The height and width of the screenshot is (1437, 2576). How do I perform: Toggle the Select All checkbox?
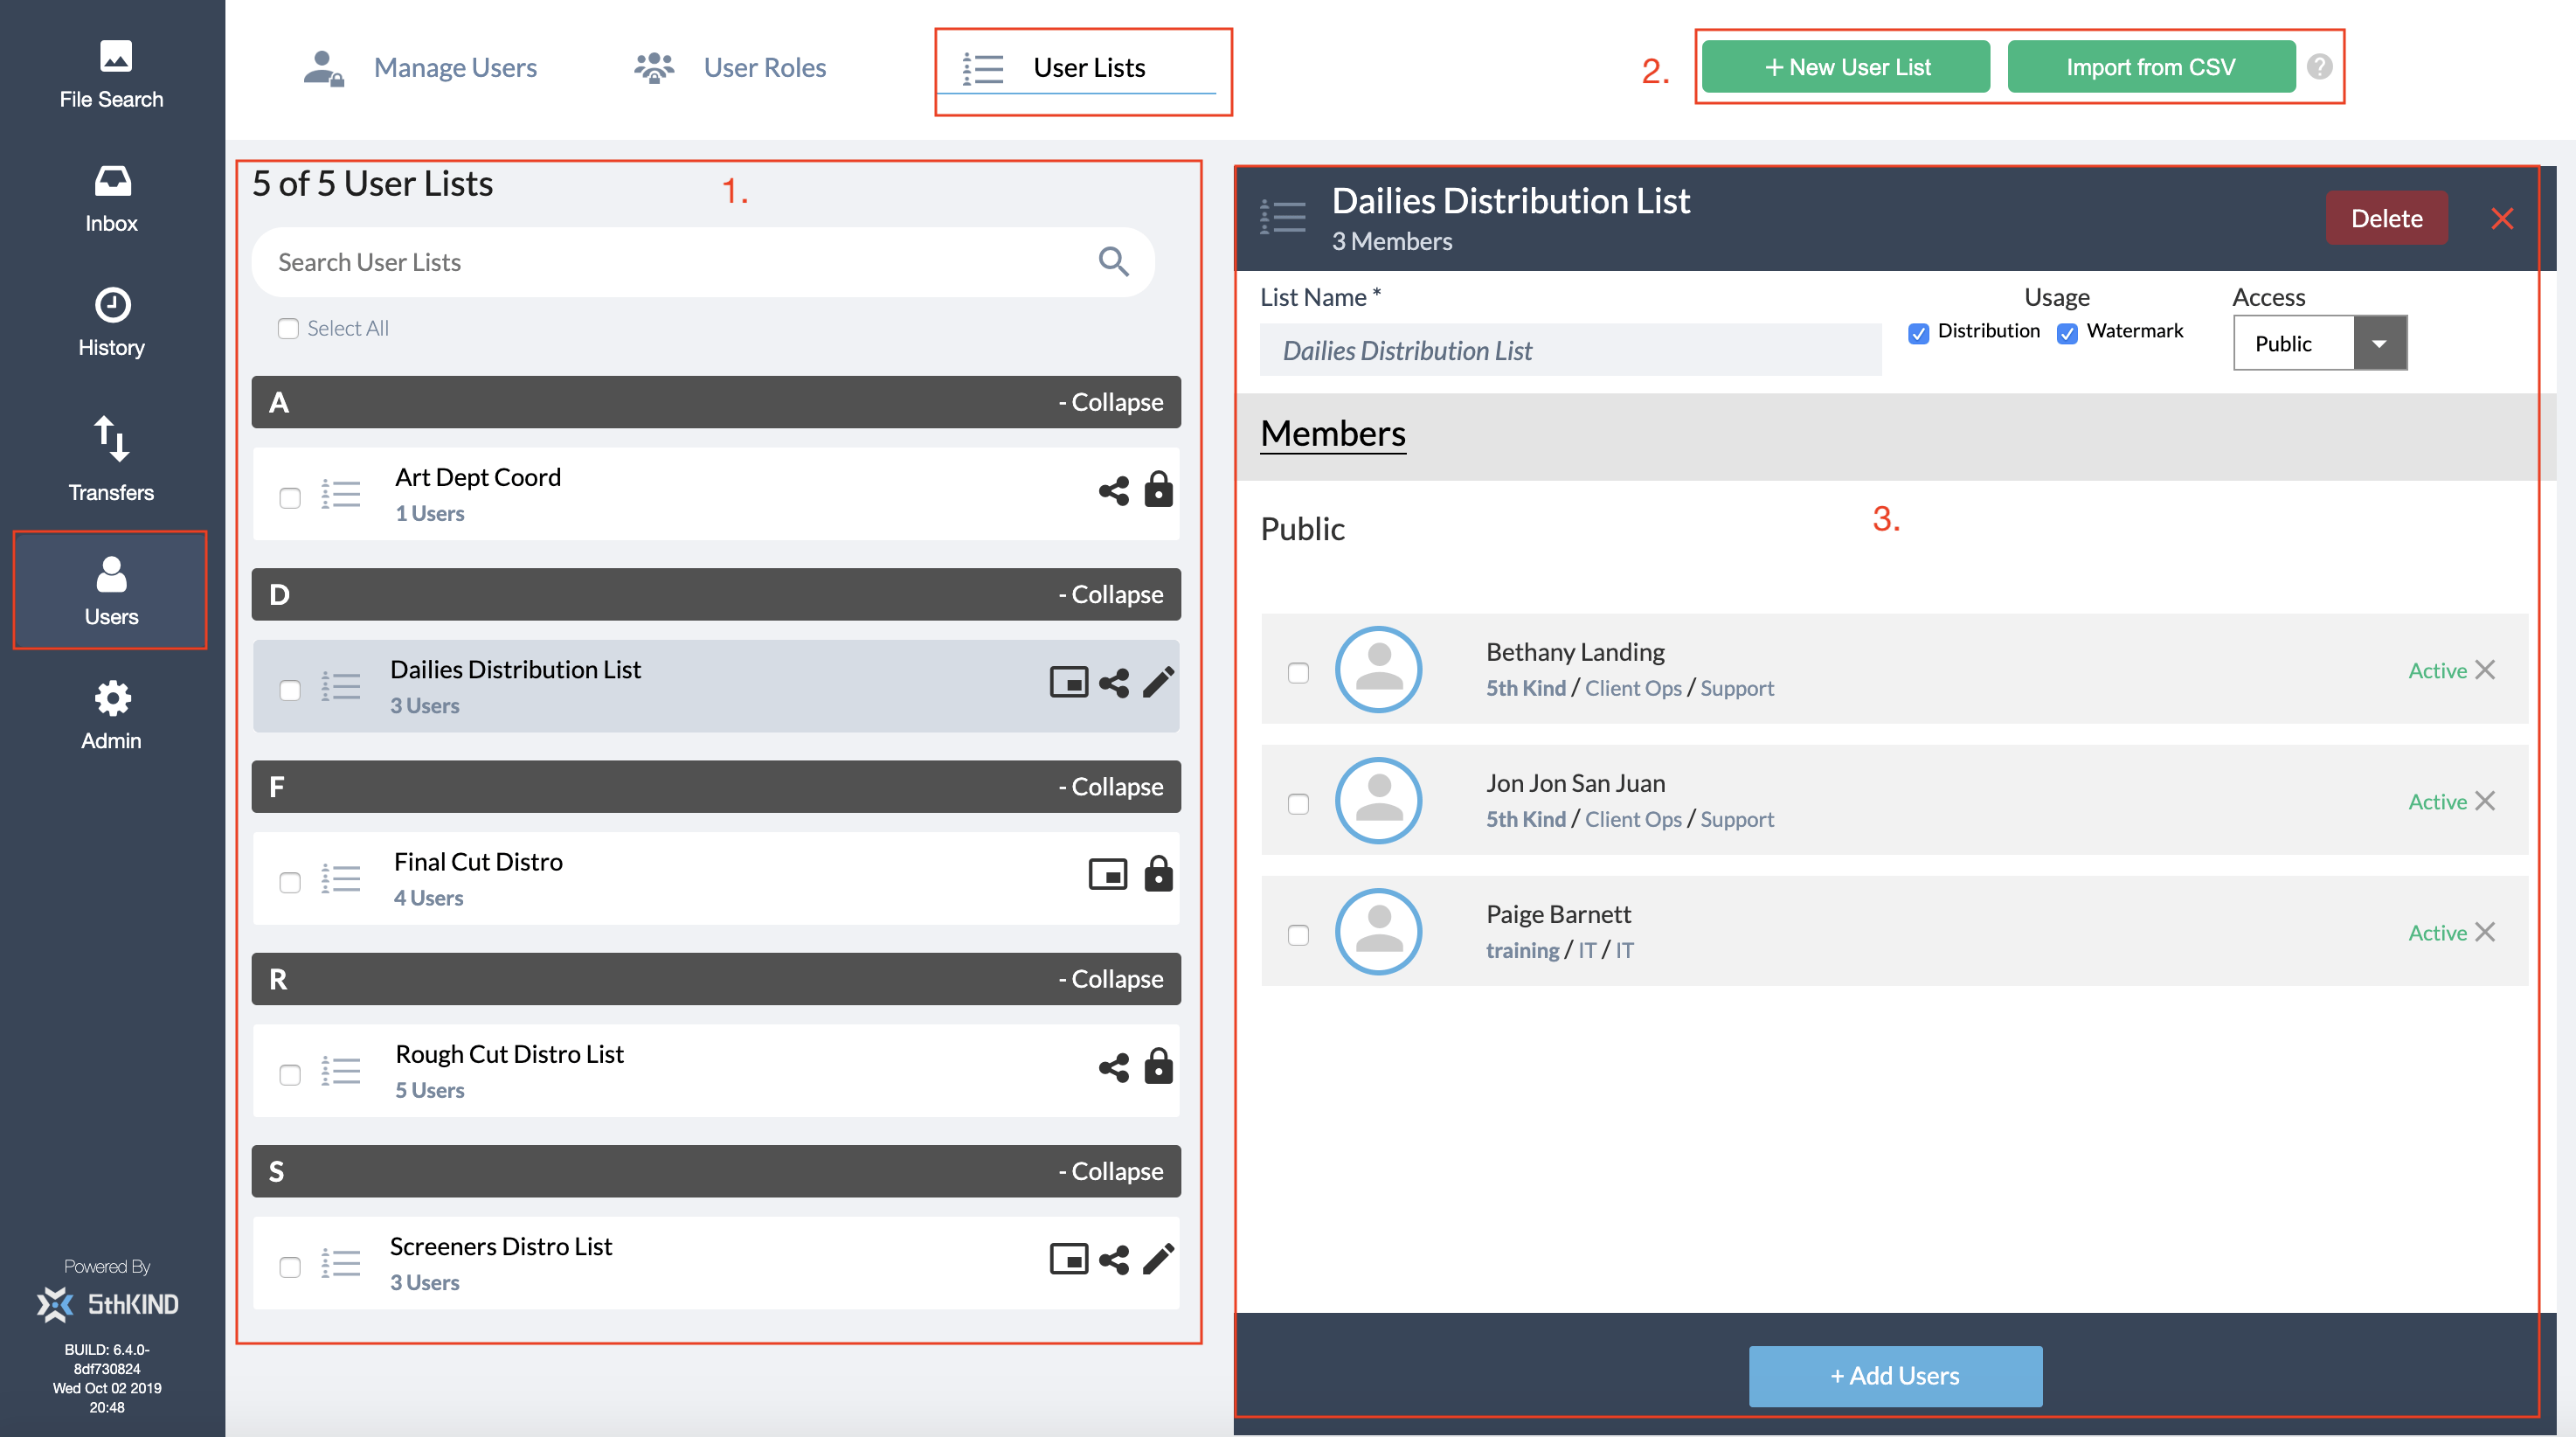(288, 329)
